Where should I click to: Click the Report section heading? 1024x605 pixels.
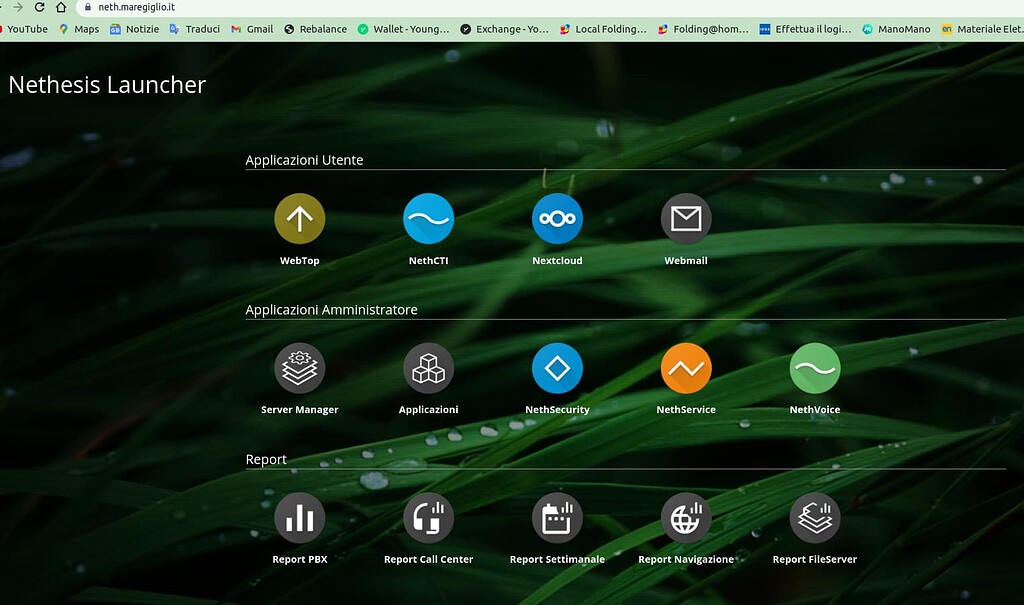click(x=266, y=459)
